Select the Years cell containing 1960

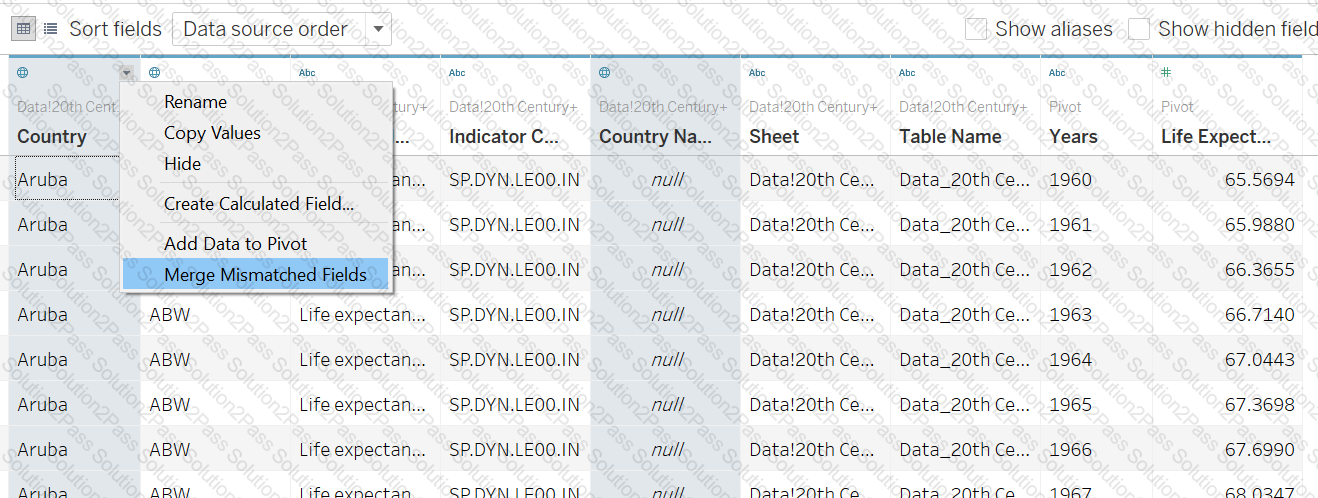point(1070,180)
